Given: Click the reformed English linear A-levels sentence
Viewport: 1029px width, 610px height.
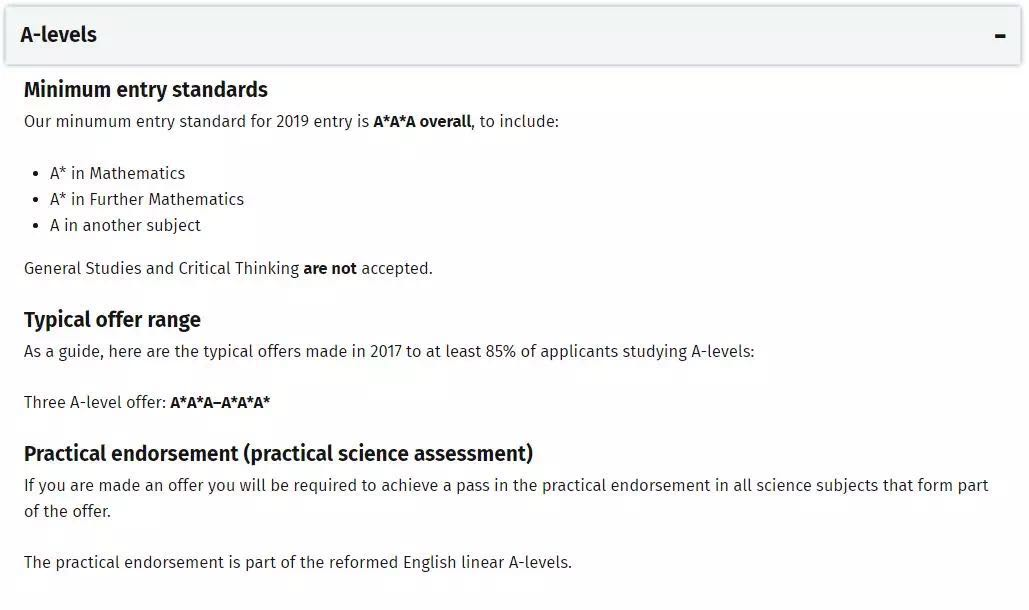Looking at the screenshot, I should point(297,562).
